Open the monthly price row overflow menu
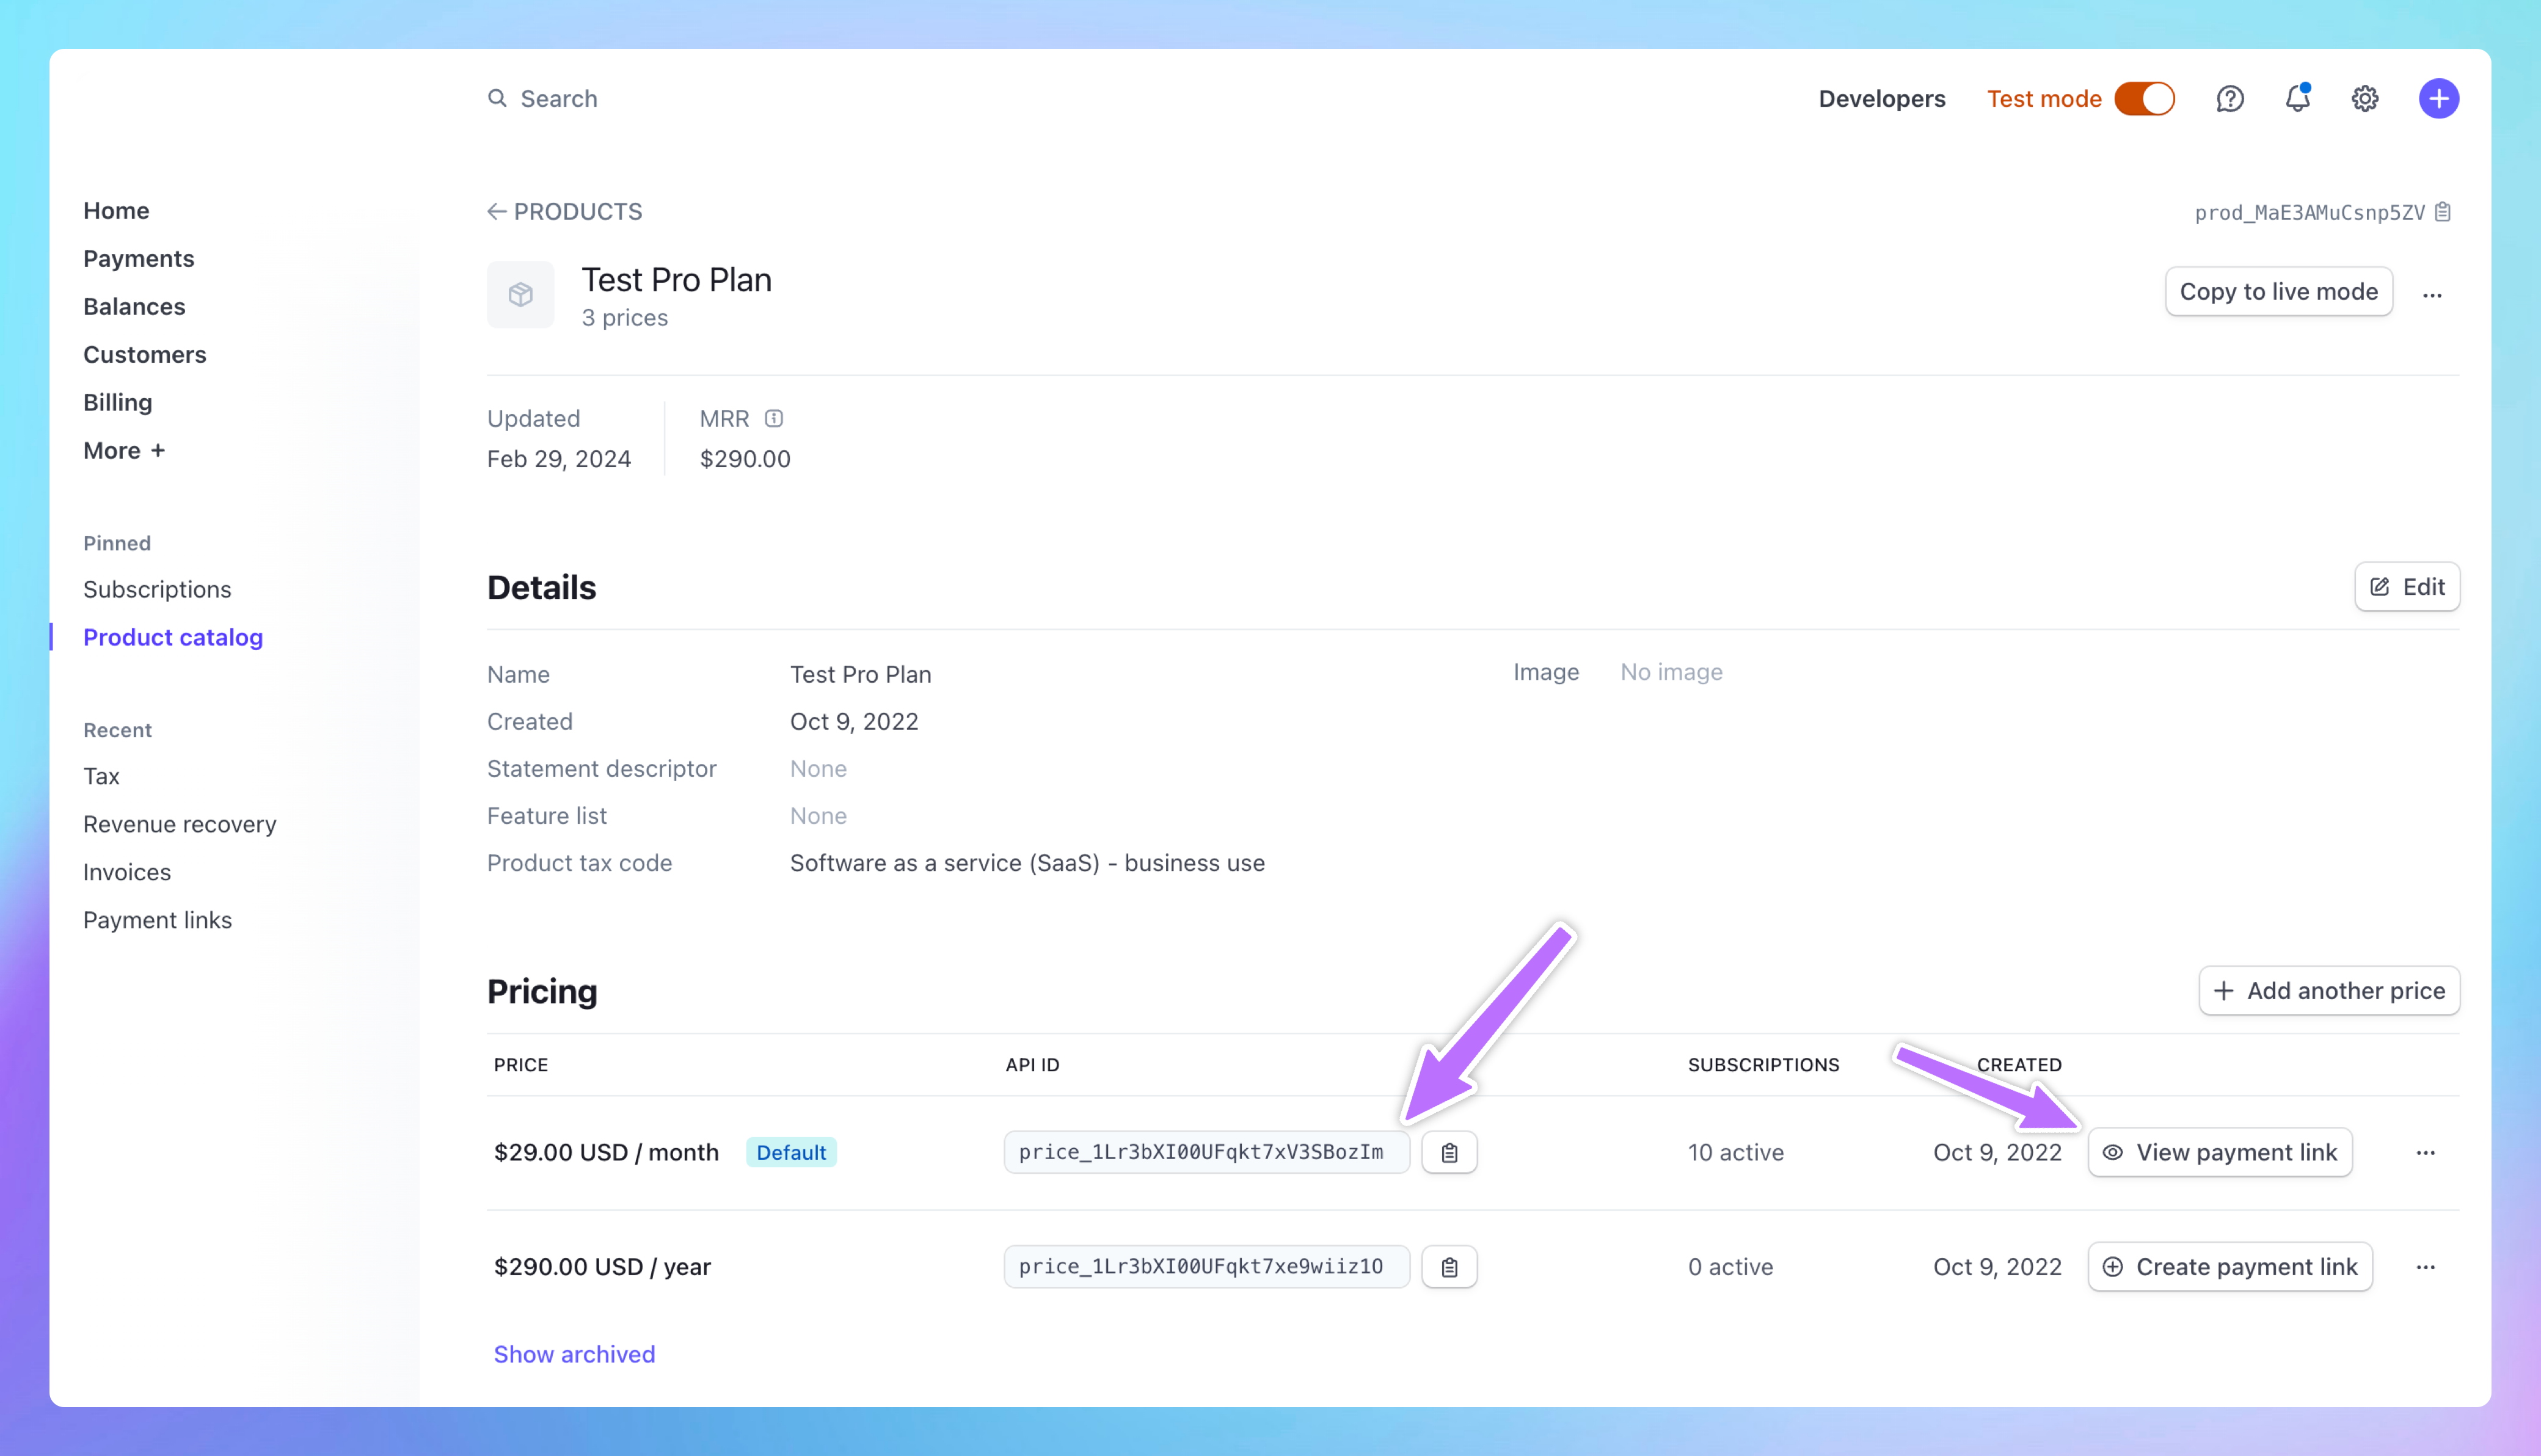 (2426, 1152)
